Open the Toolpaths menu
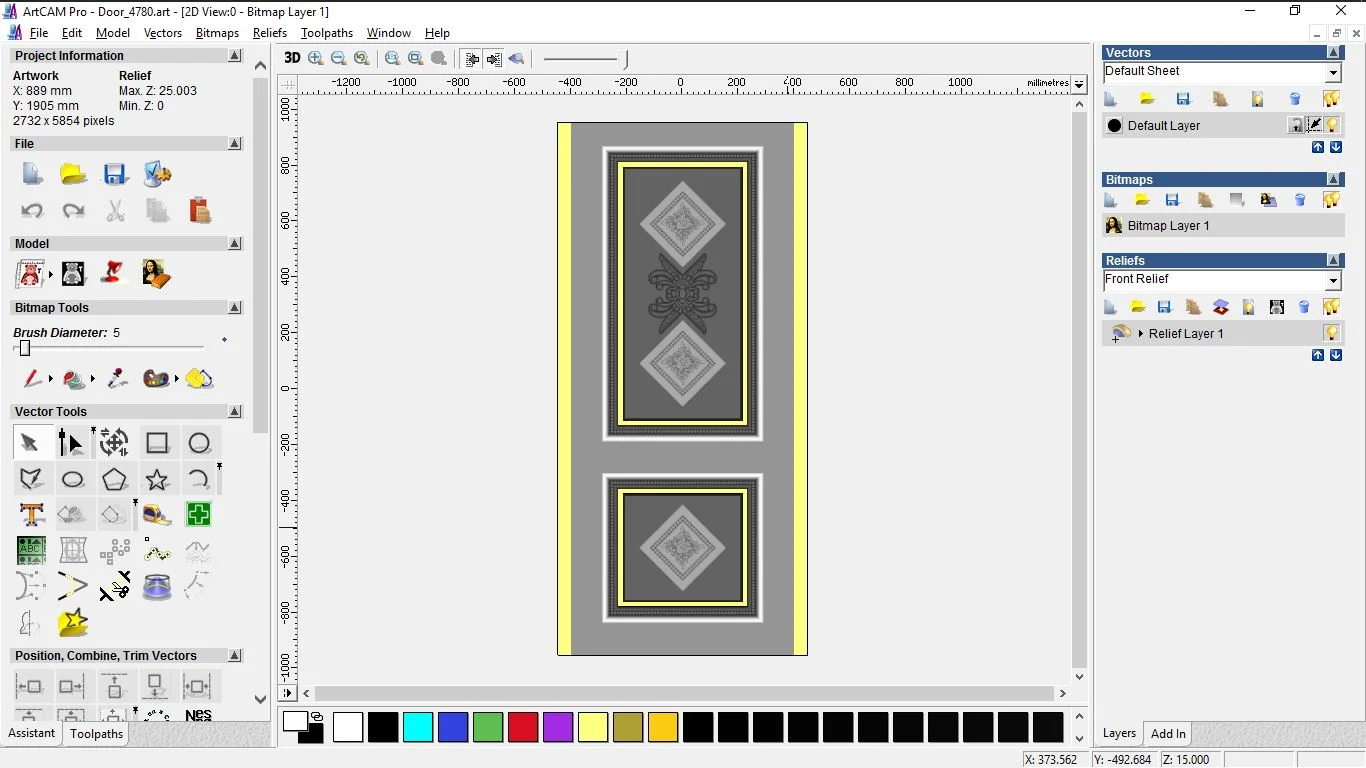Viewport: 1366px width, 768px height. 327,33
